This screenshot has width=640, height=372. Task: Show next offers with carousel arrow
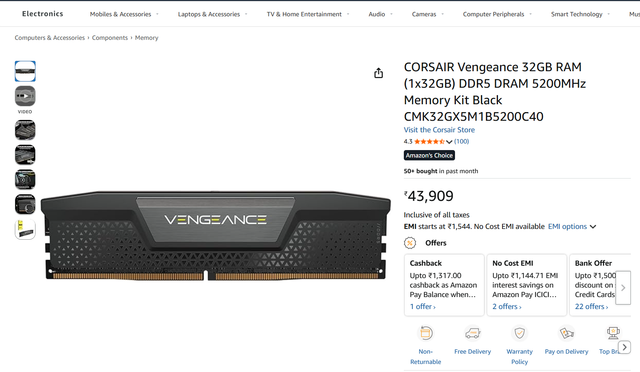tap(623, 287)
